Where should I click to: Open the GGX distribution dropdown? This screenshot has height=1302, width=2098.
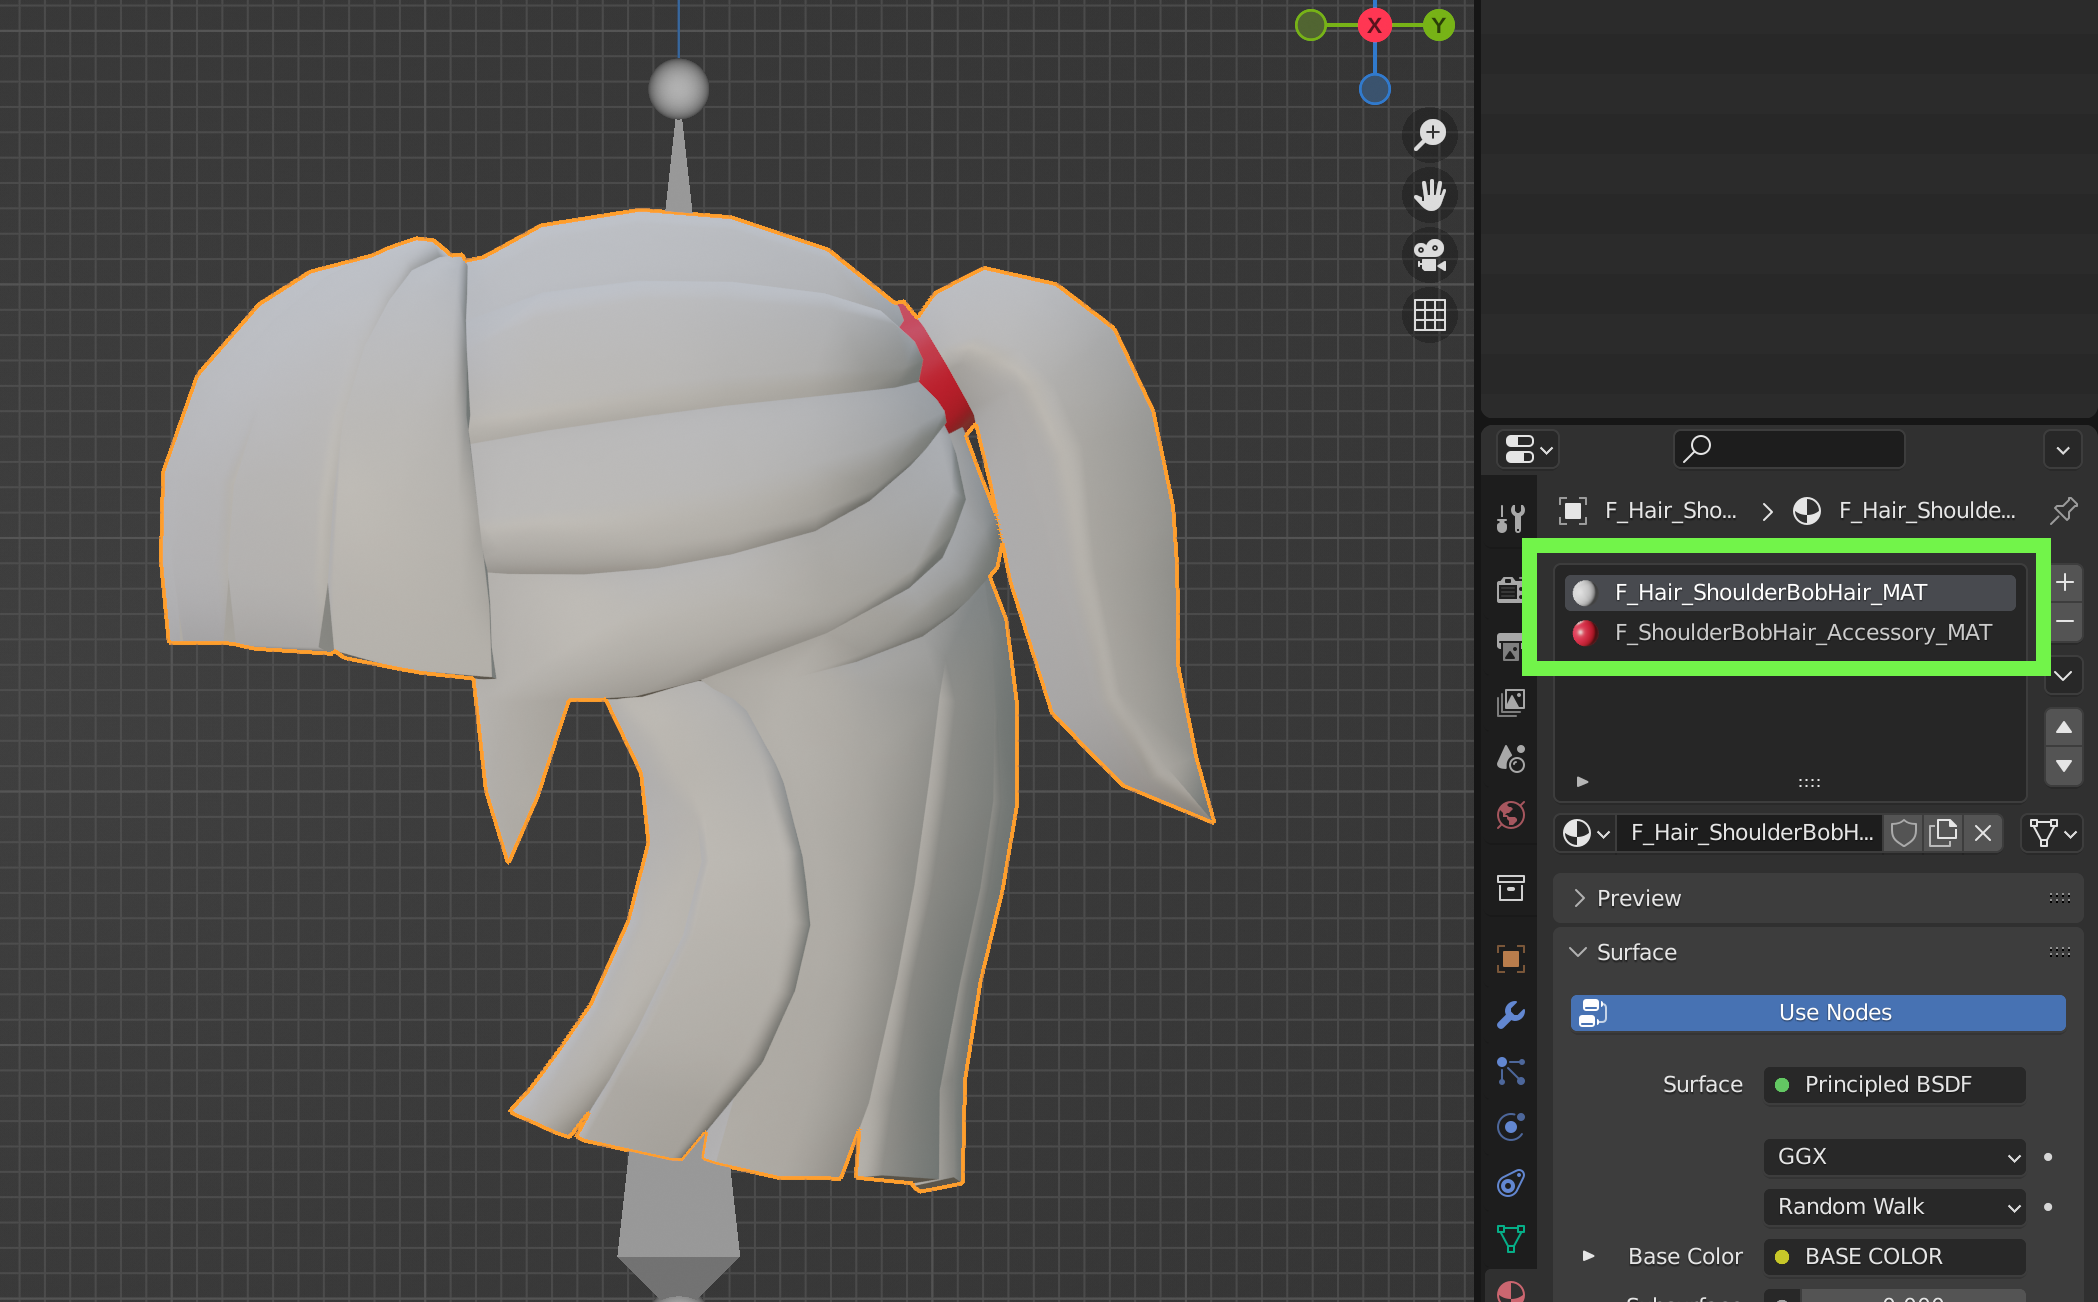coord(1894,1157)
